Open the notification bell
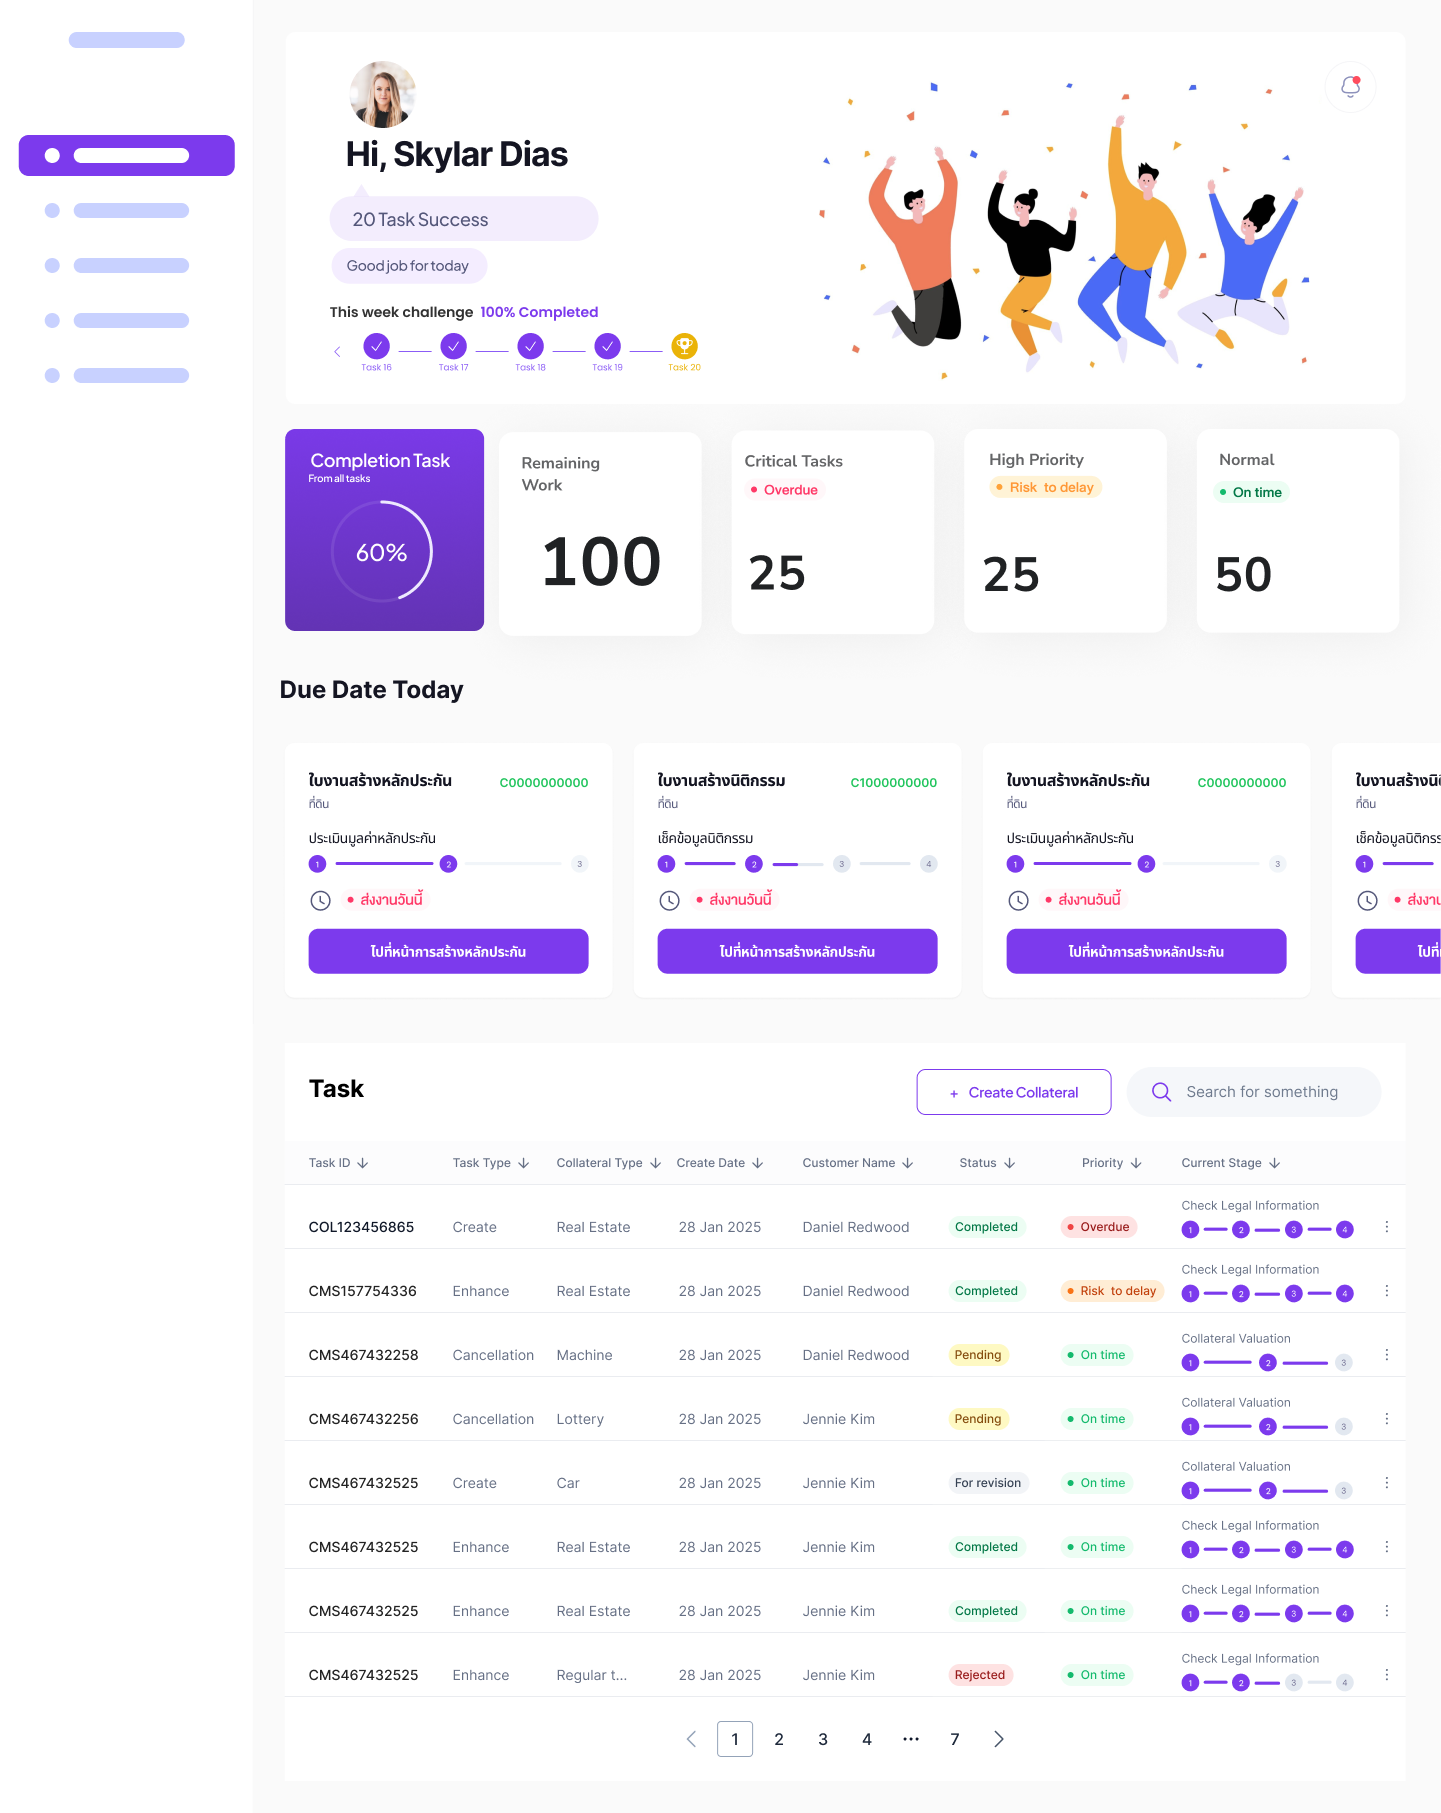Image resolution: width=1441 pixels, height=1813 pixels. click(1350, 87)
